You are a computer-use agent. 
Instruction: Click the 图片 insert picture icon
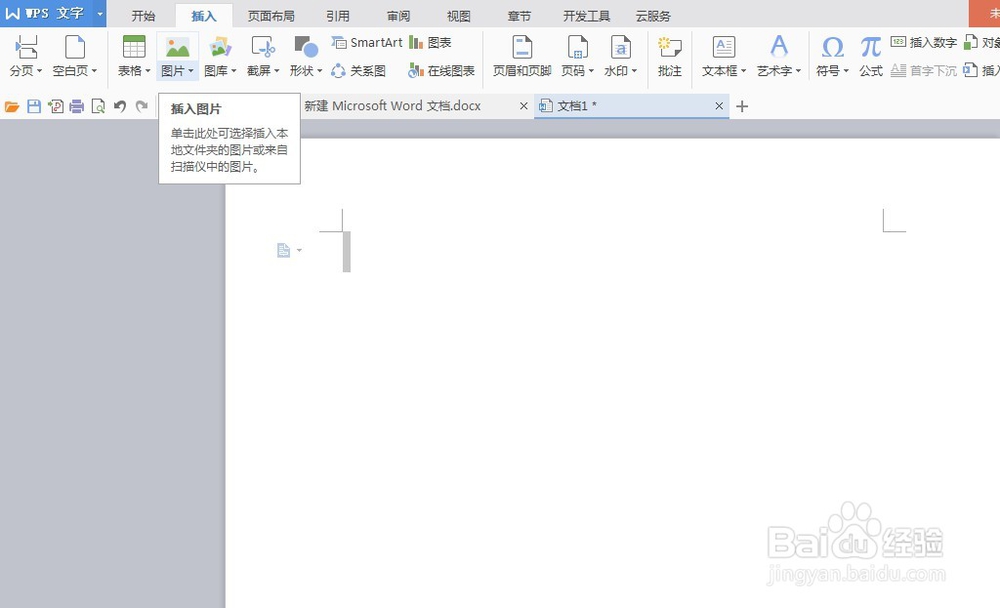click(x=177, y=47)
